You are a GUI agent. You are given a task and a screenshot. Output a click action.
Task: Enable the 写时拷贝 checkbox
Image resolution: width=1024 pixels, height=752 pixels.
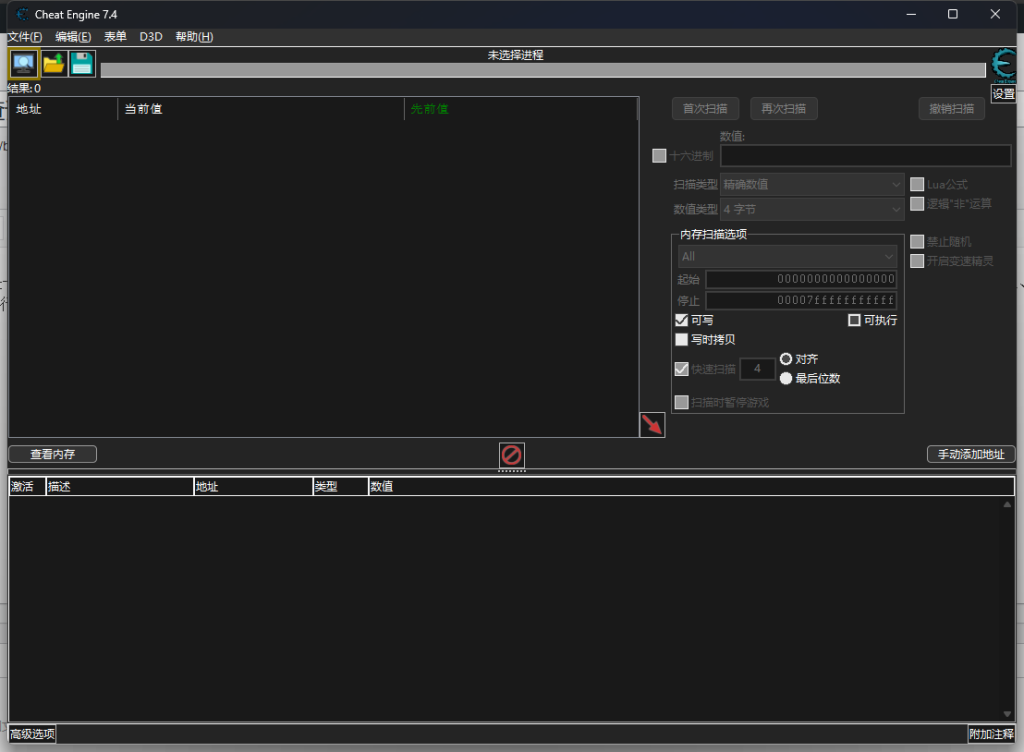(x=682, y=340)
